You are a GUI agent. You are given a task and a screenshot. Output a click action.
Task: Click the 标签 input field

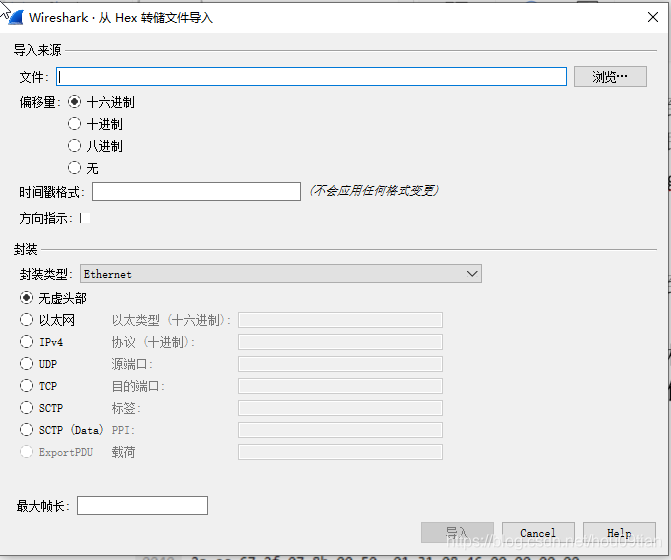coord(340,408)
